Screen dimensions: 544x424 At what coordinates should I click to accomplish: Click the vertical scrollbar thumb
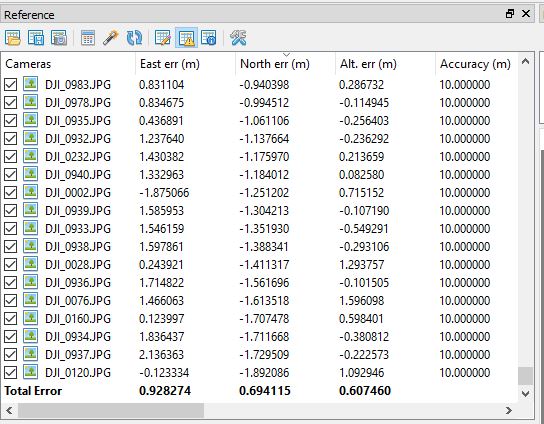[x=525, y=376]
